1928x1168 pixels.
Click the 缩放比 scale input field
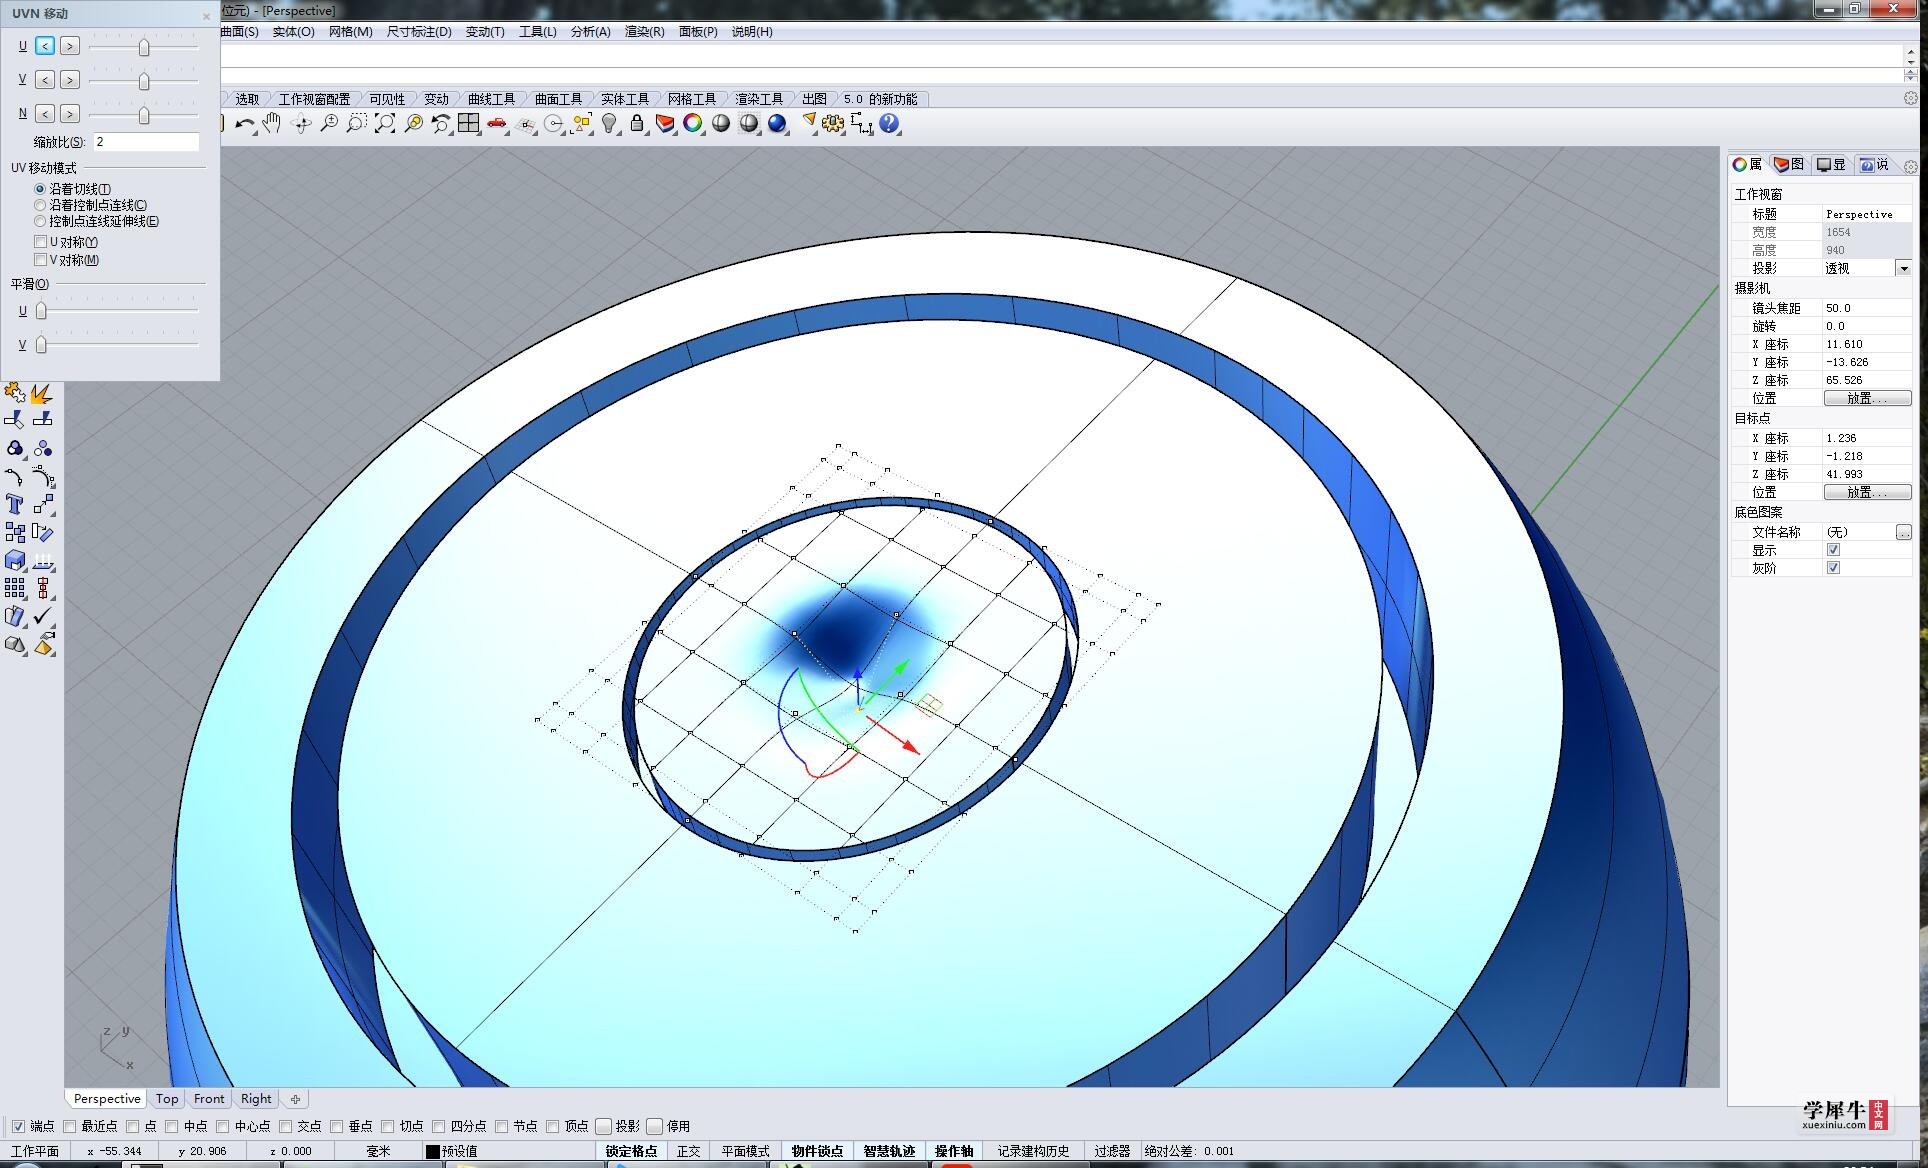pyautogui.click(x=146, y=142)
